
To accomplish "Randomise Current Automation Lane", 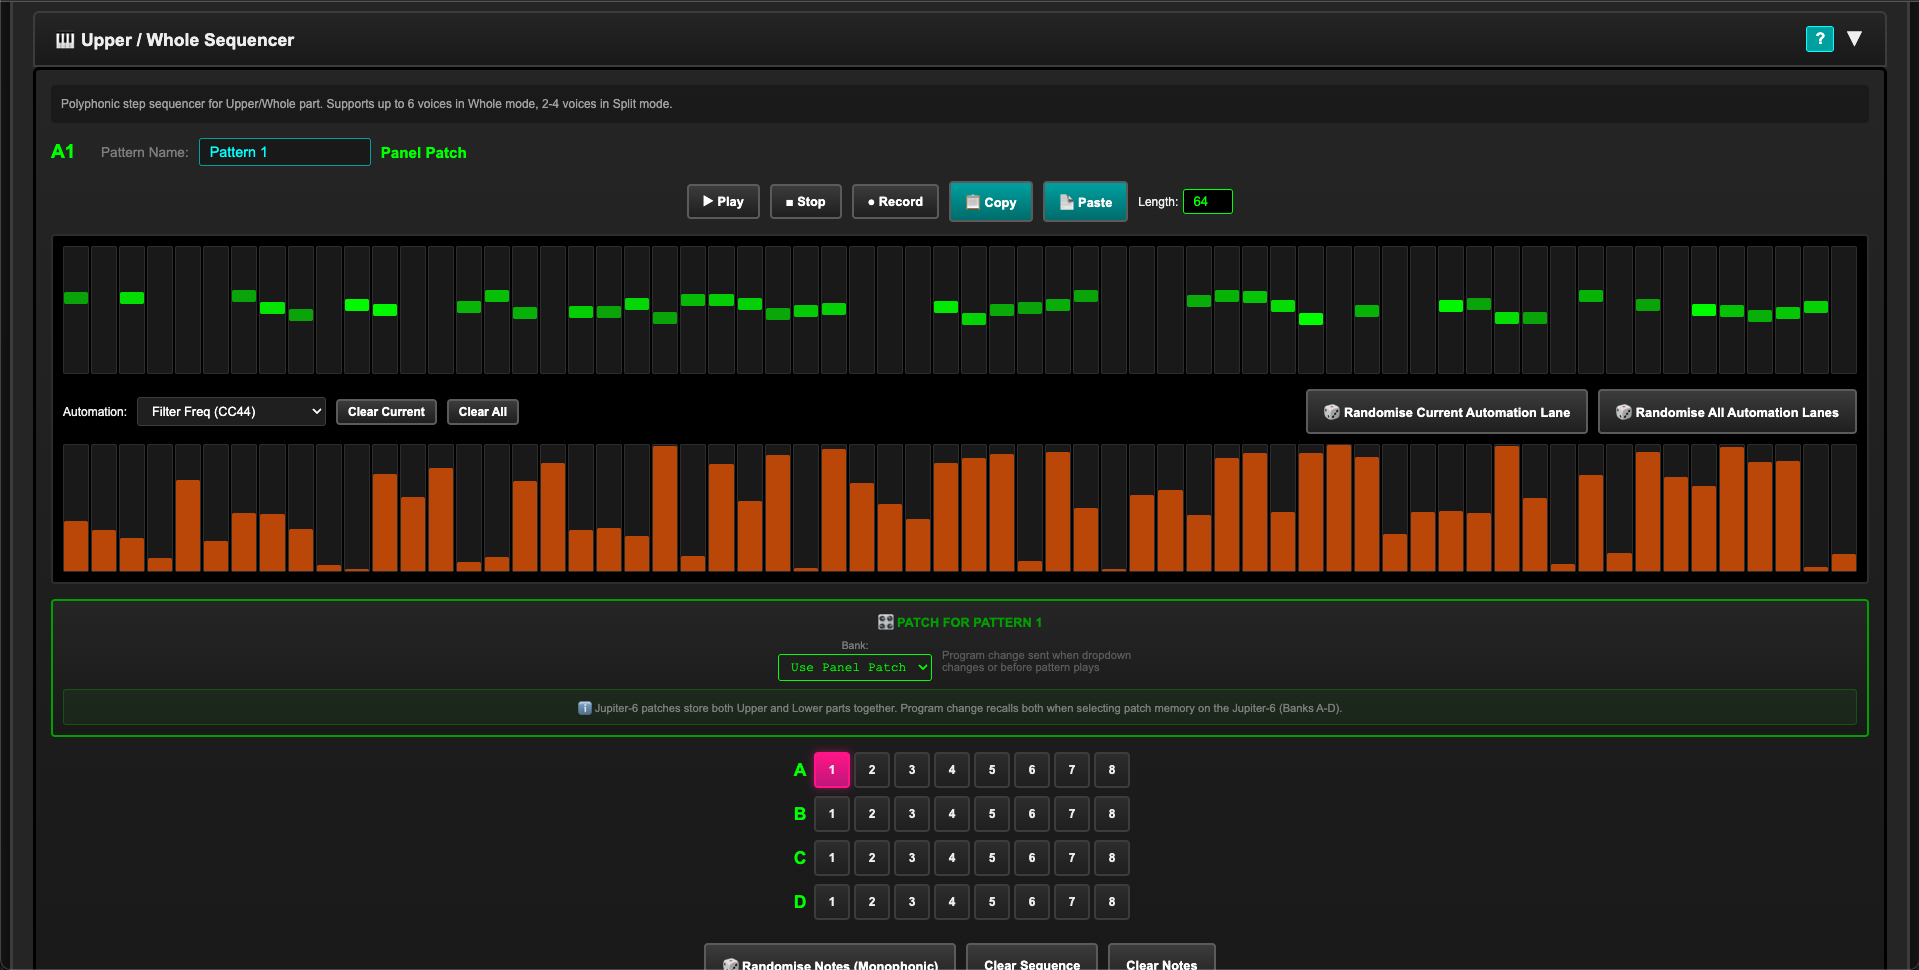I will pos(1446,412).
